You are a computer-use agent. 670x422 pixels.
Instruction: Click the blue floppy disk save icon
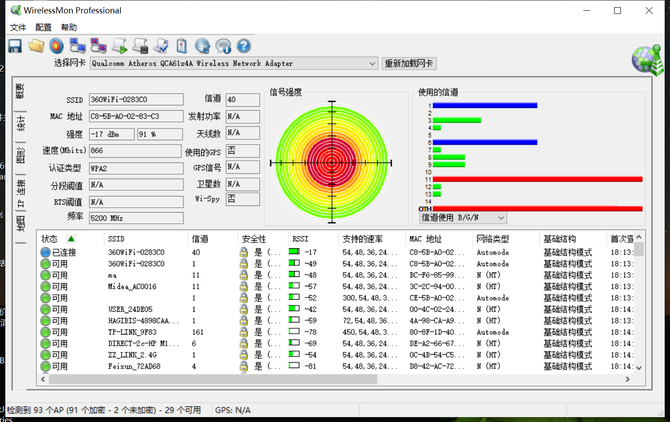coord(15,45)
